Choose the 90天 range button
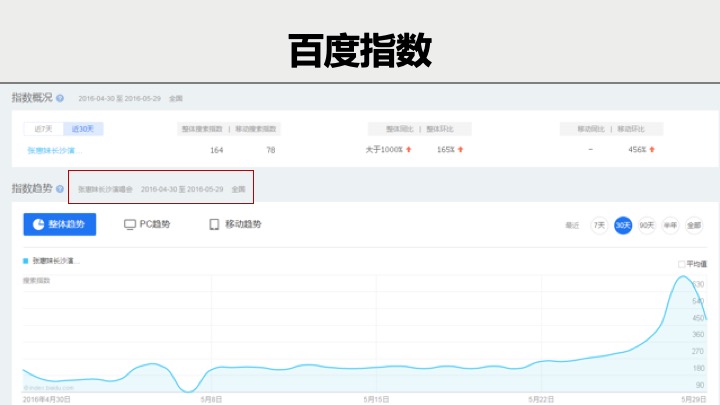 [x=647, y=225]
